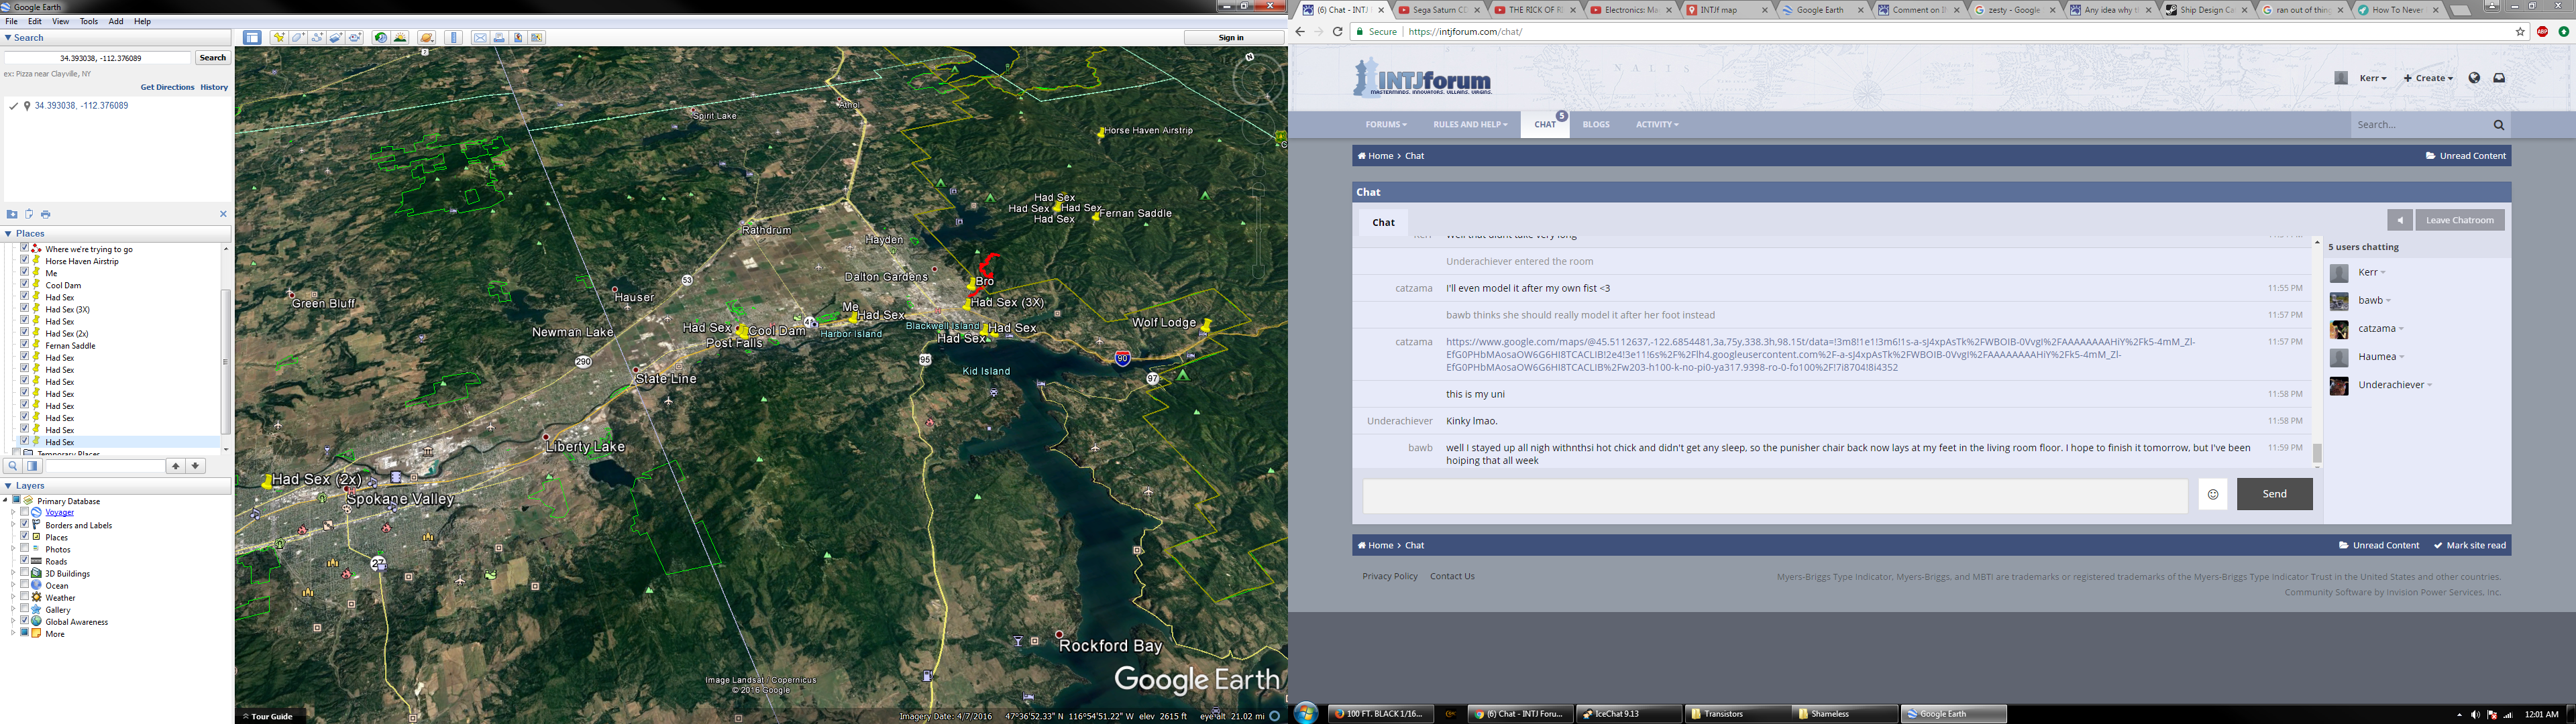
Task: Open the FORUMS dropdown menu
Action: tap(1386, 124)
